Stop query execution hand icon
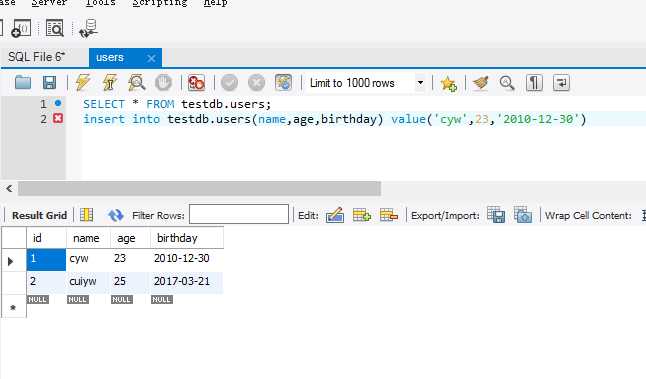The width and height of the screenshot is (646, 379). pyautogui.click(x=163, y=83)
